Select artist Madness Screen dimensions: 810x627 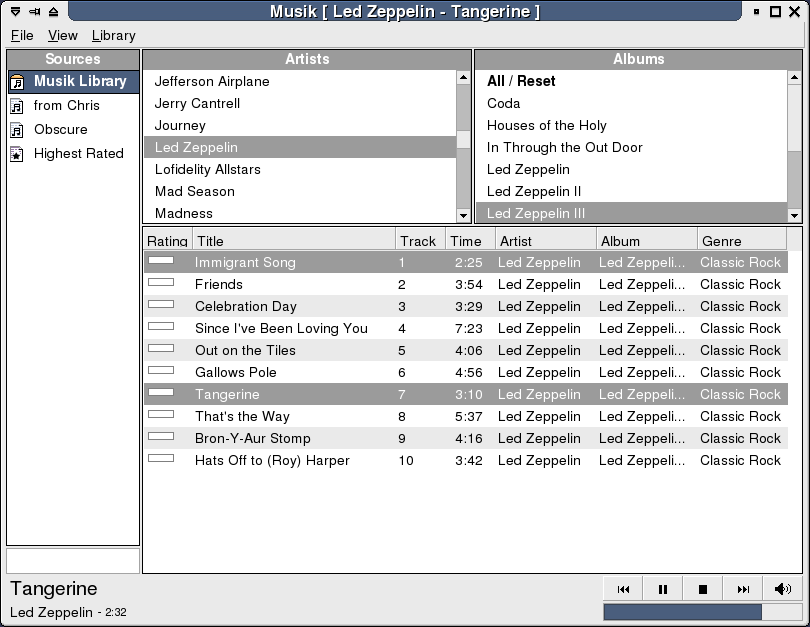[x=300, y=213]
